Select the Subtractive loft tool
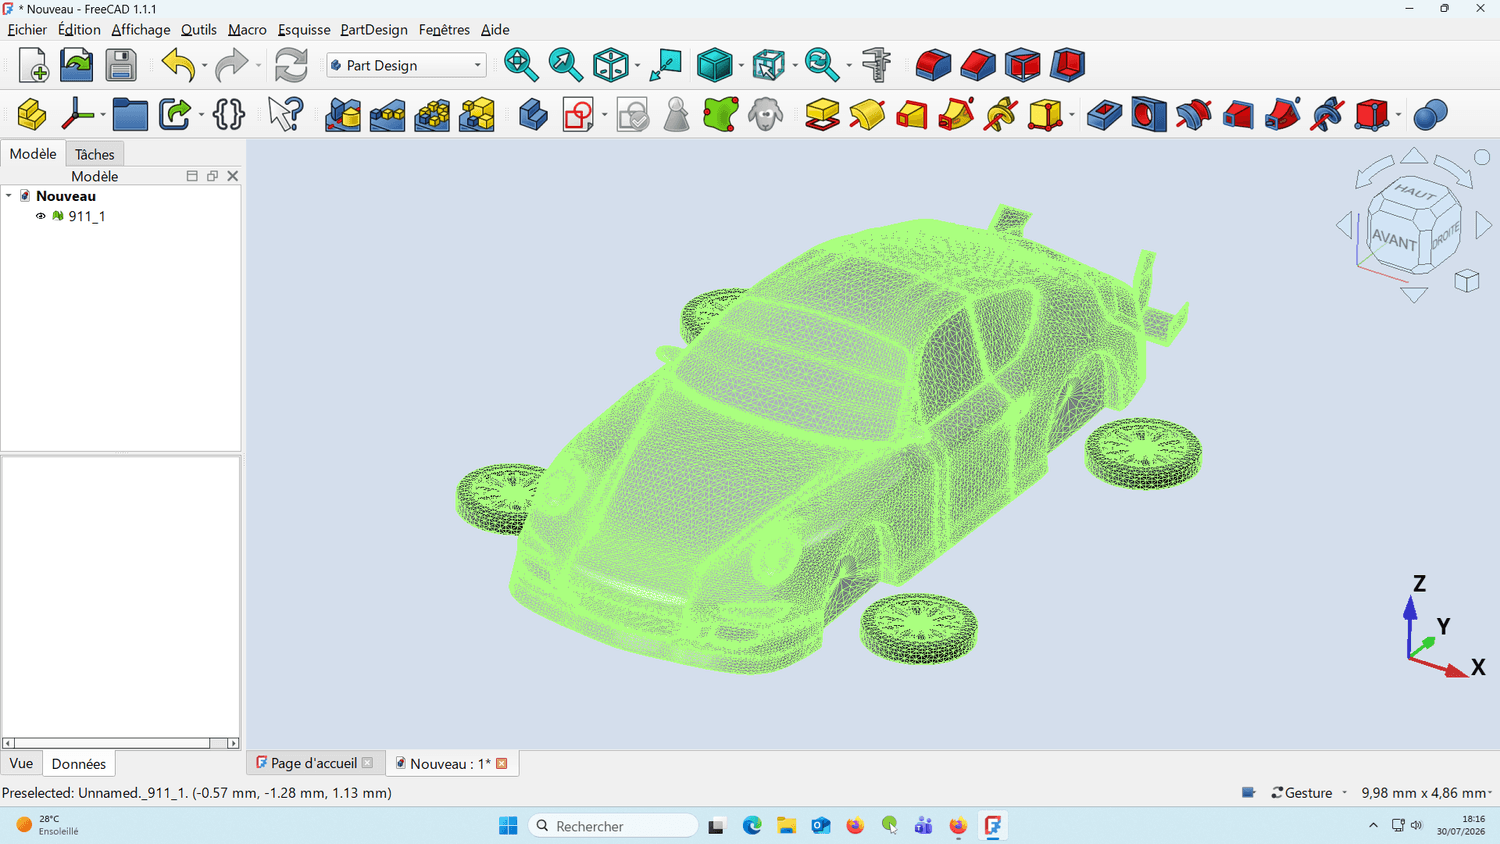 point(1238,115)
